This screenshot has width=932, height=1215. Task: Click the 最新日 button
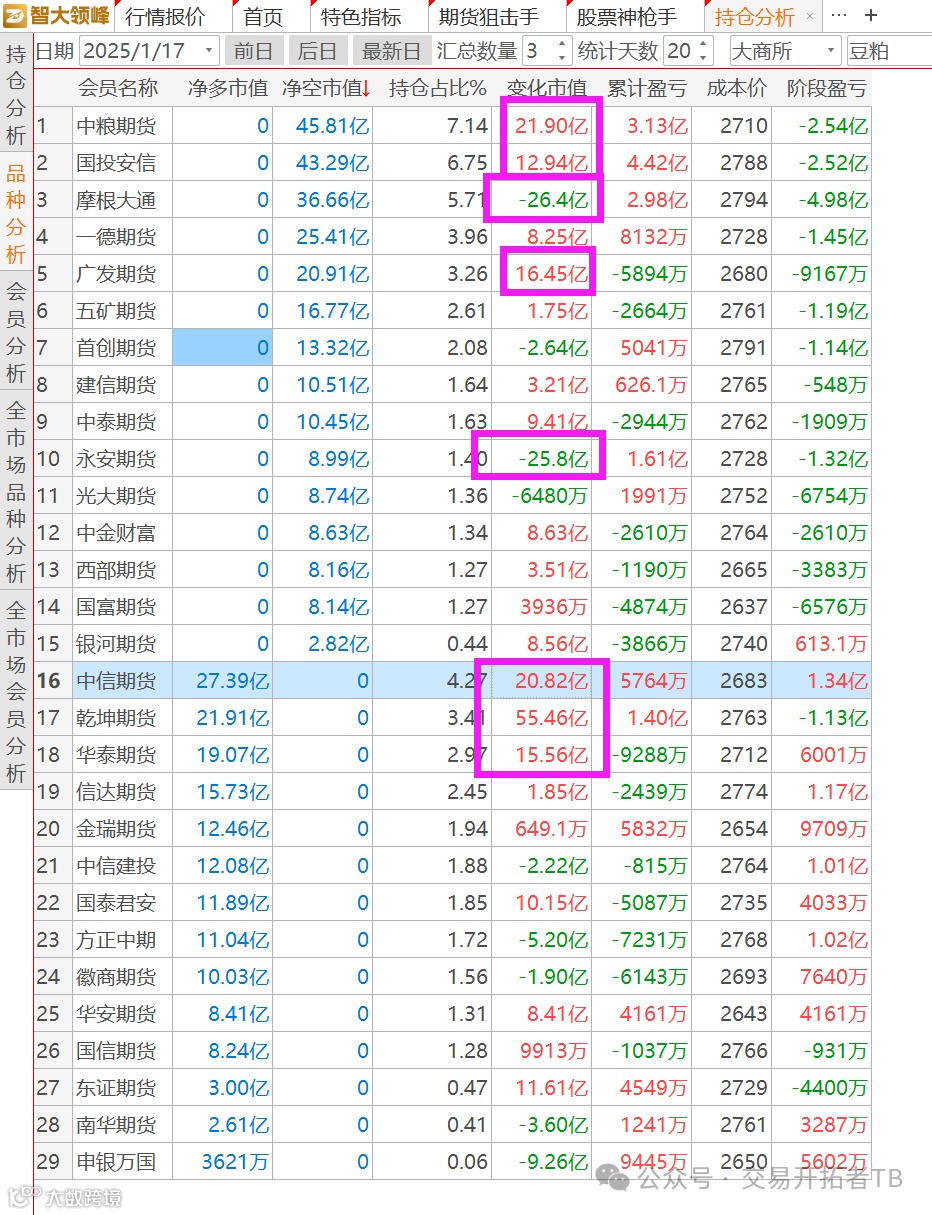(x=391, y=50)
